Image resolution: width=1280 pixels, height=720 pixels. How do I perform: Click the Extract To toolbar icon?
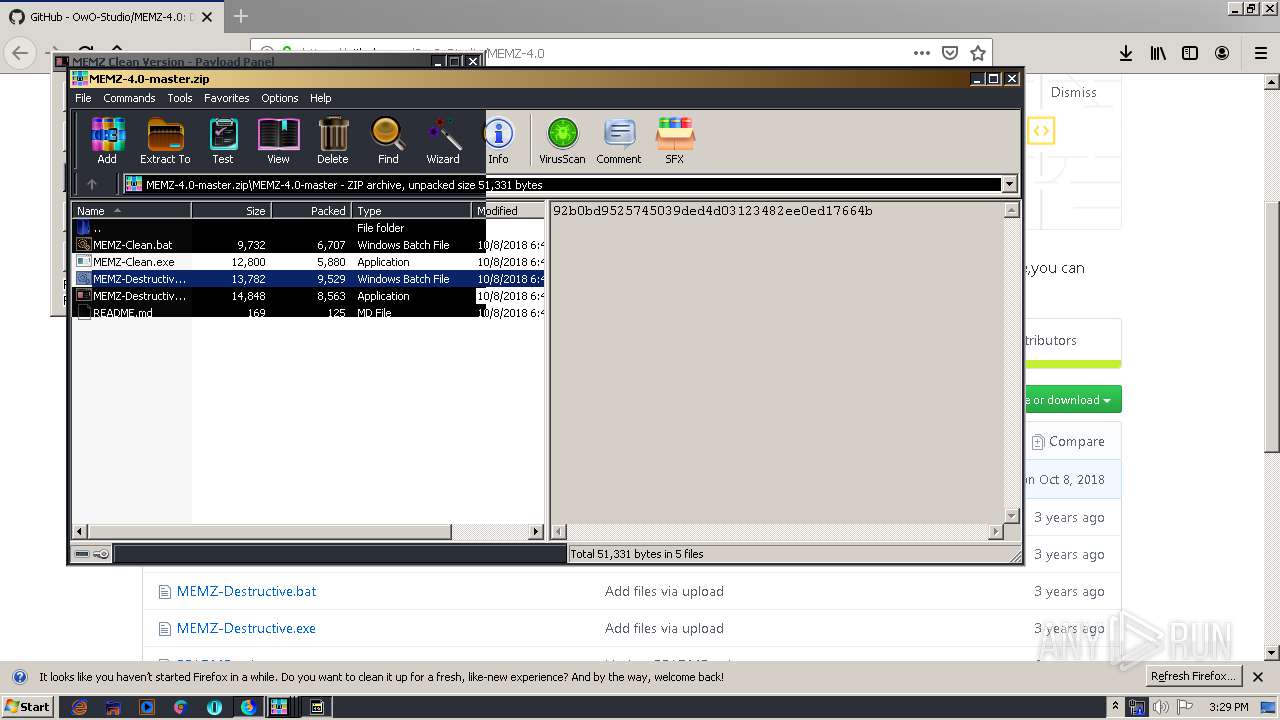point(165,140)
